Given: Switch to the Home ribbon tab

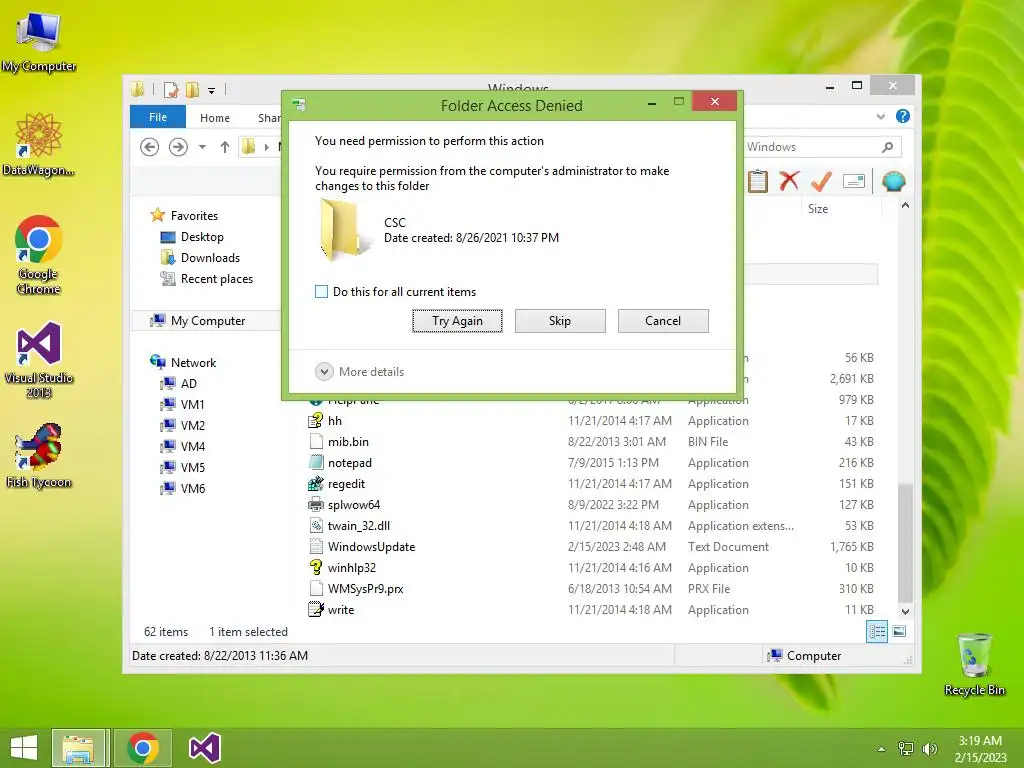Looking at the screenshot, I should click(x=215, y=118).
